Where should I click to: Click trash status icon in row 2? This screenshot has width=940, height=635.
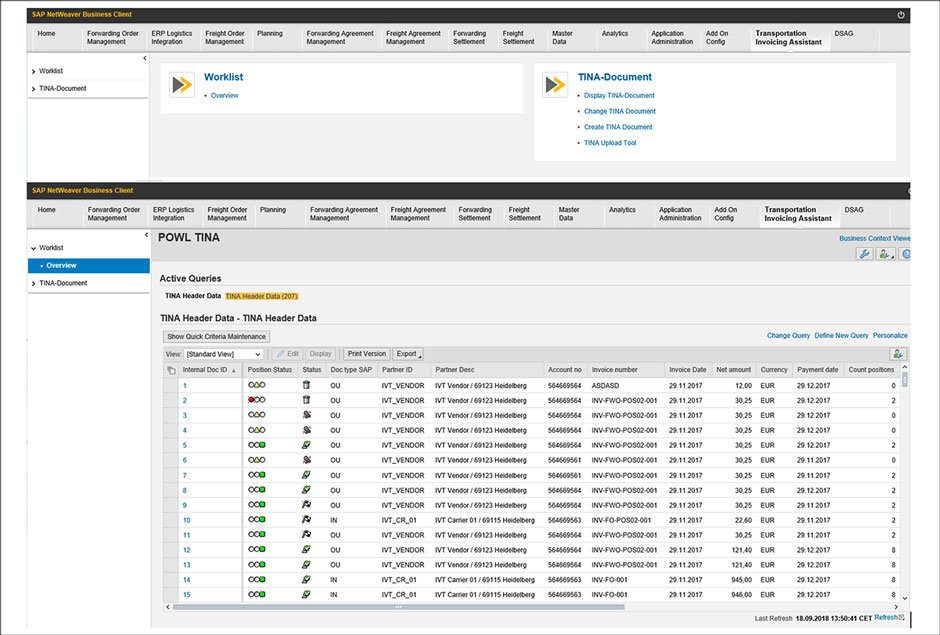click(306, 400)
